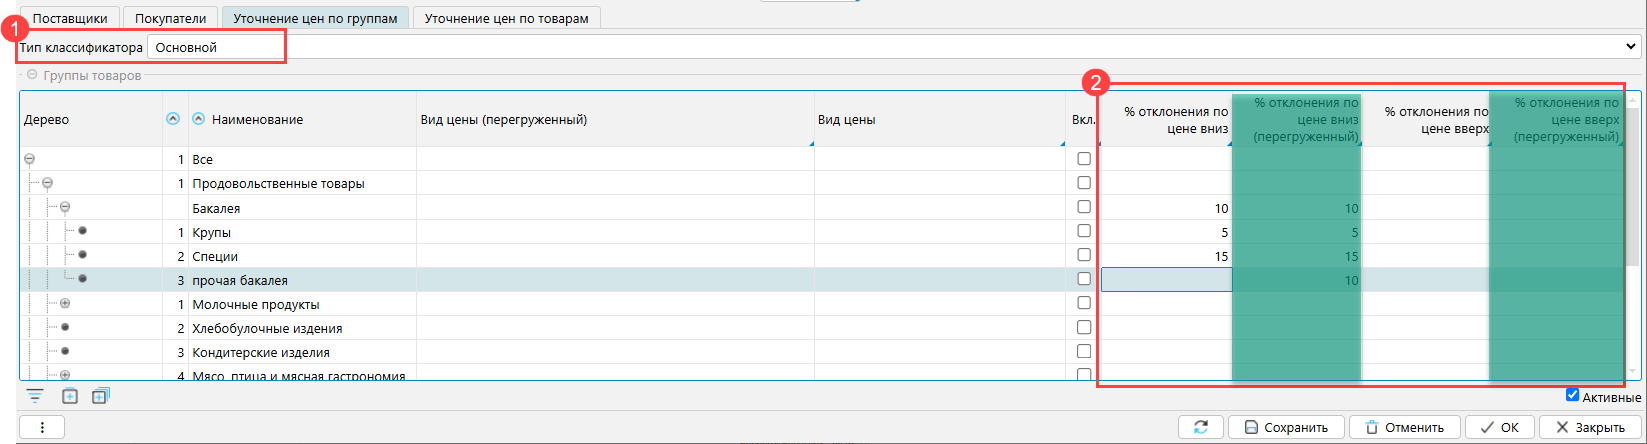The height and width of the screenshot is (444, 1647).
Task: Open the Уточнение цен по товарам tab
Action: point(506,18)
